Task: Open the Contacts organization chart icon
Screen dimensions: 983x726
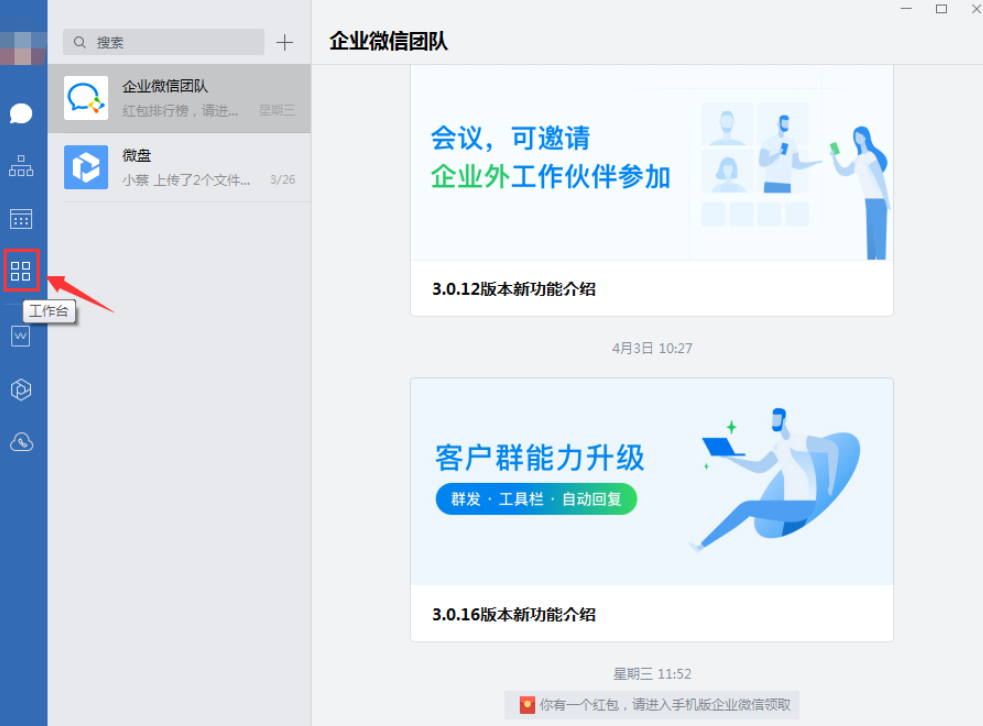Action: pos(21,166)
